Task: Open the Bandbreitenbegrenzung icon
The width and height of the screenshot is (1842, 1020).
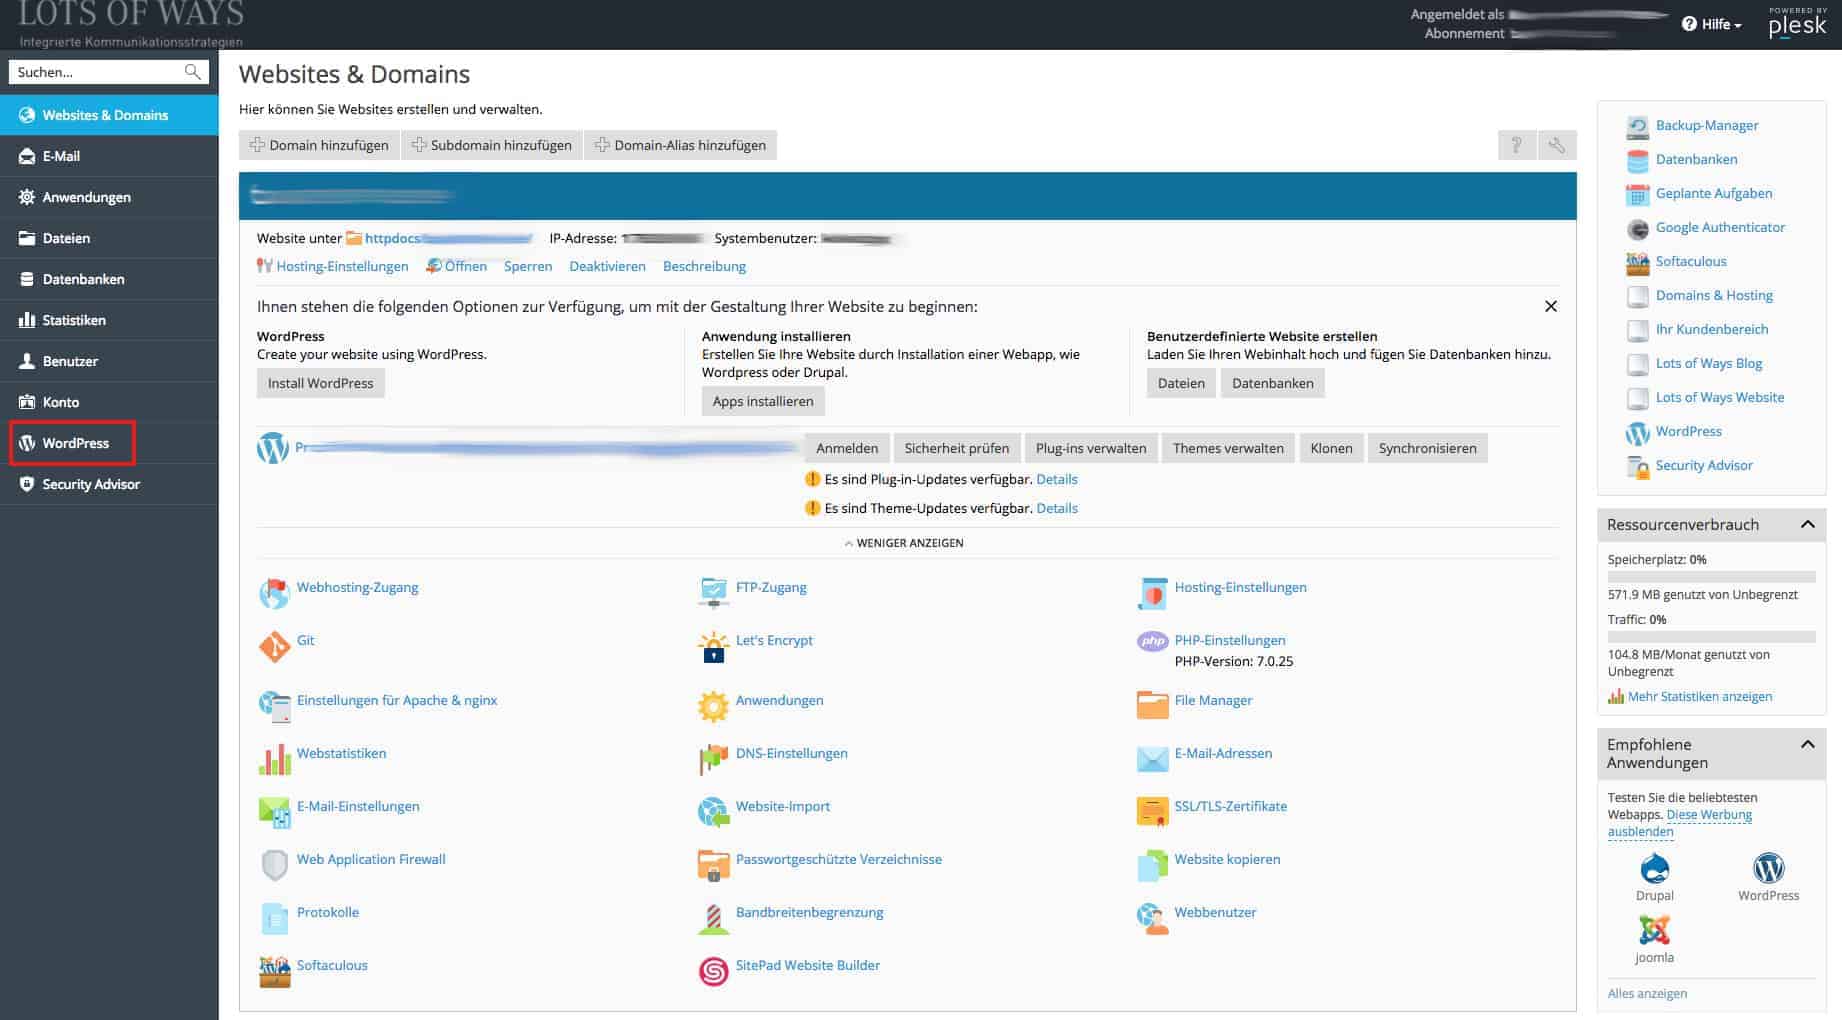Action: 713,919
